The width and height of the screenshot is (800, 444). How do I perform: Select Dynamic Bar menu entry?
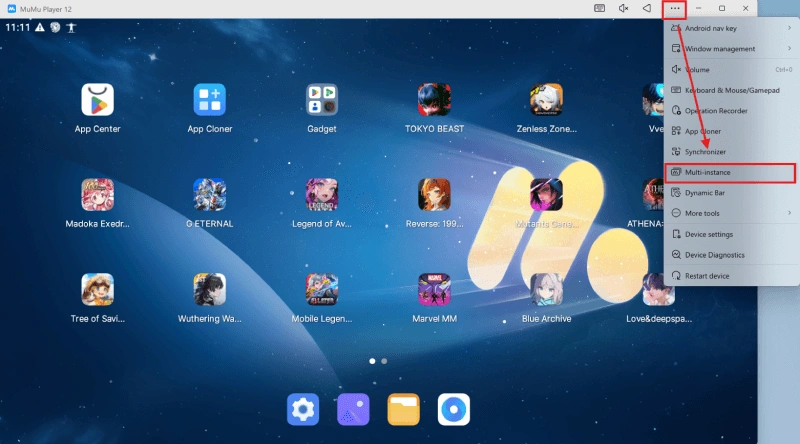[x=732, y=193]
